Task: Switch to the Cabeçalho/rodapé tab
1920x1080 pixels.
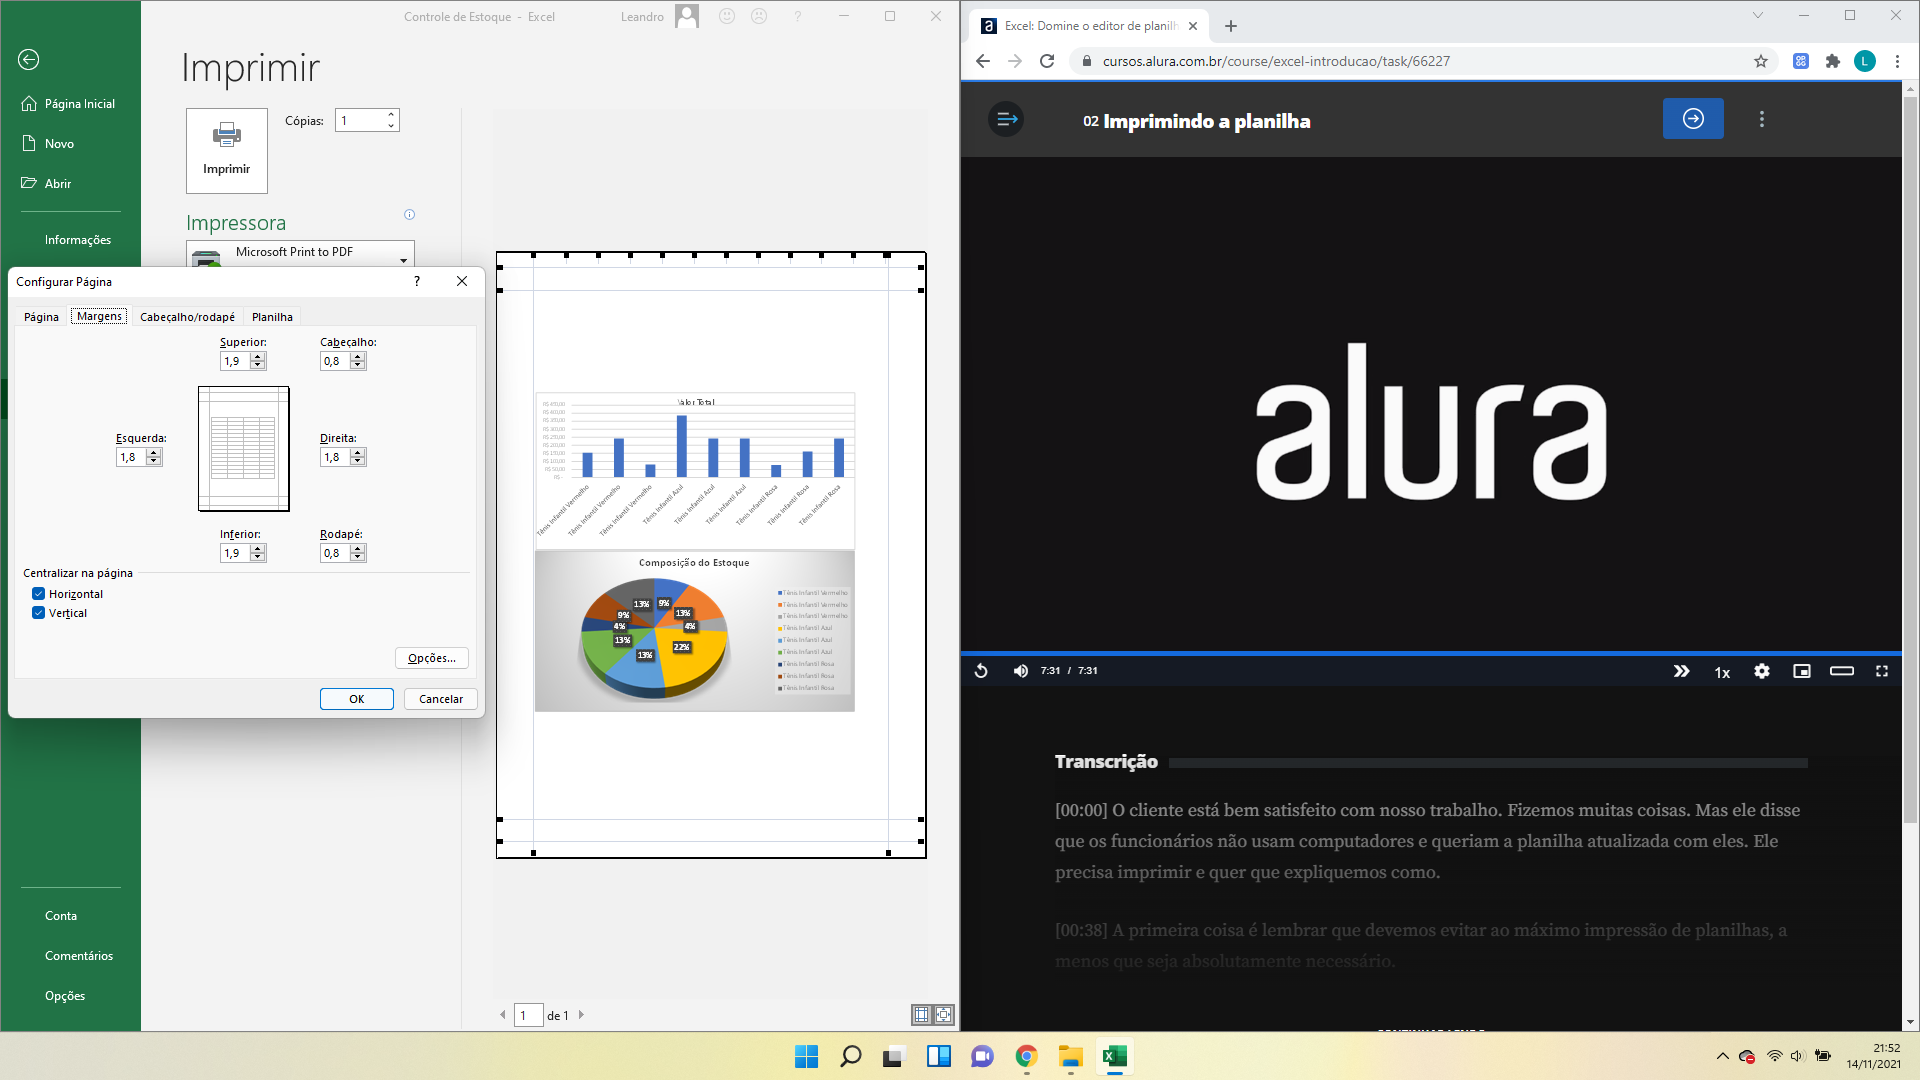Action: pyautogui.click(x=187, y=317)
